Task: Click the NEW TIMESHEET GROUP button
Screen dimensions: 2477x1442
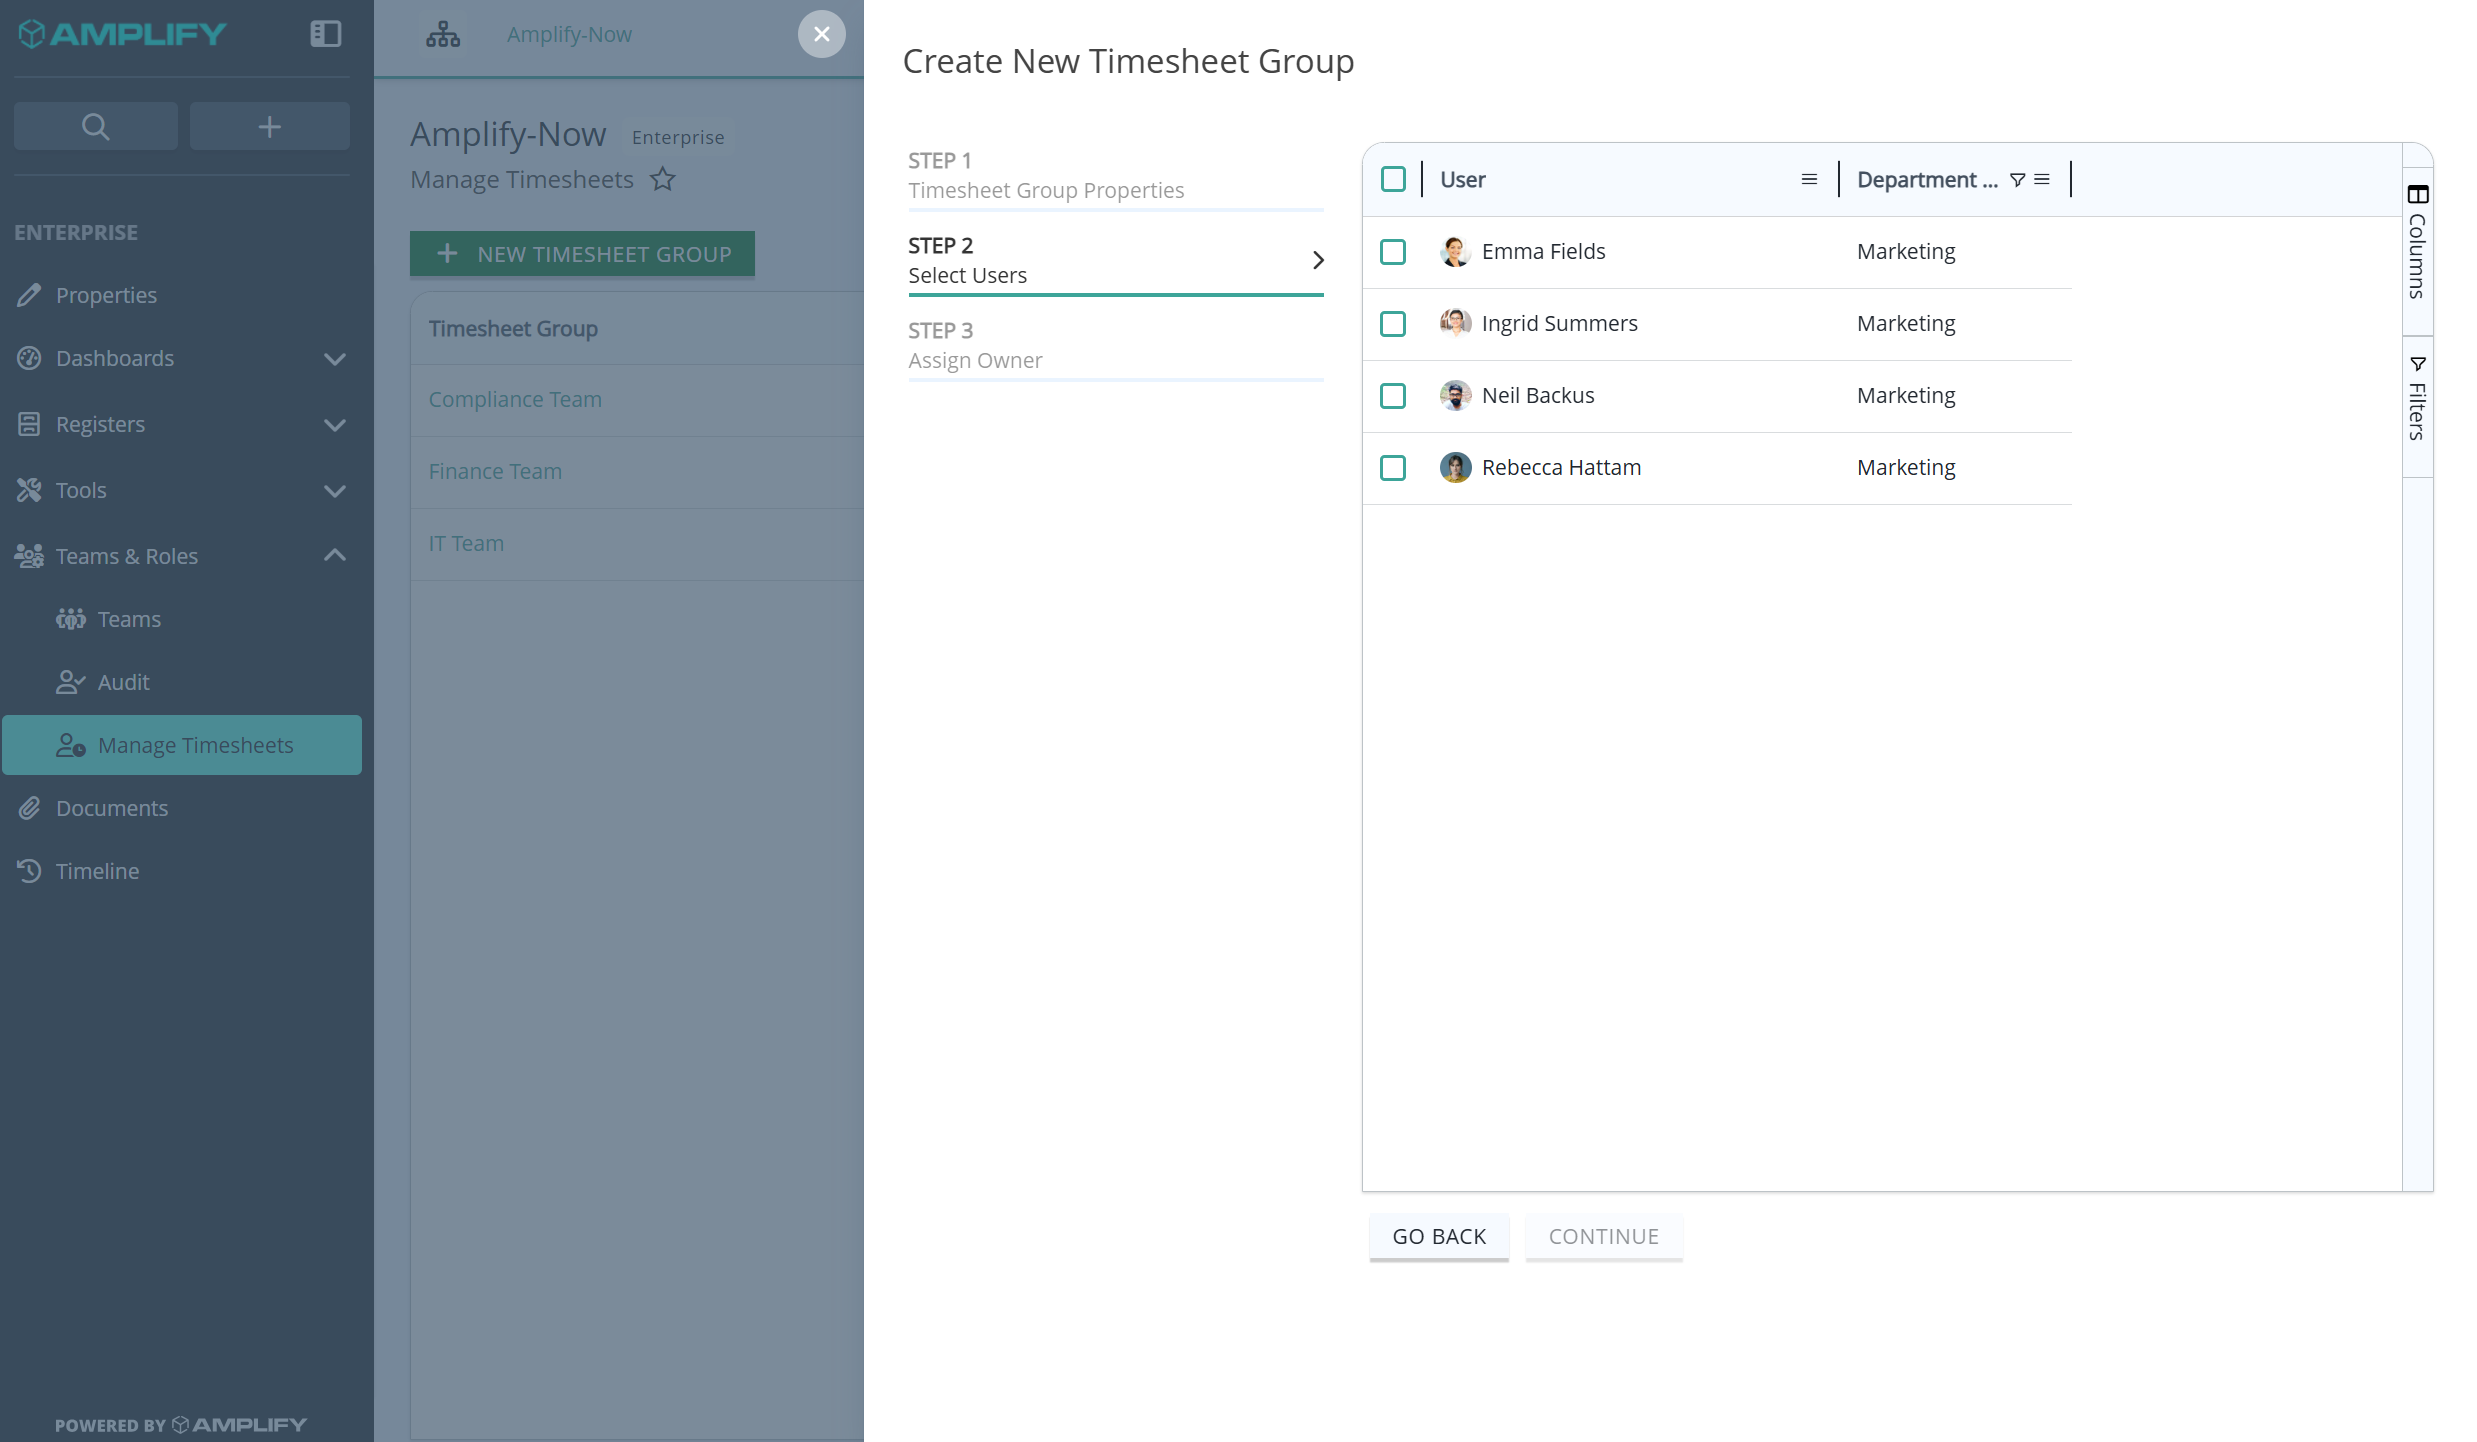Action: pos(582,254)
